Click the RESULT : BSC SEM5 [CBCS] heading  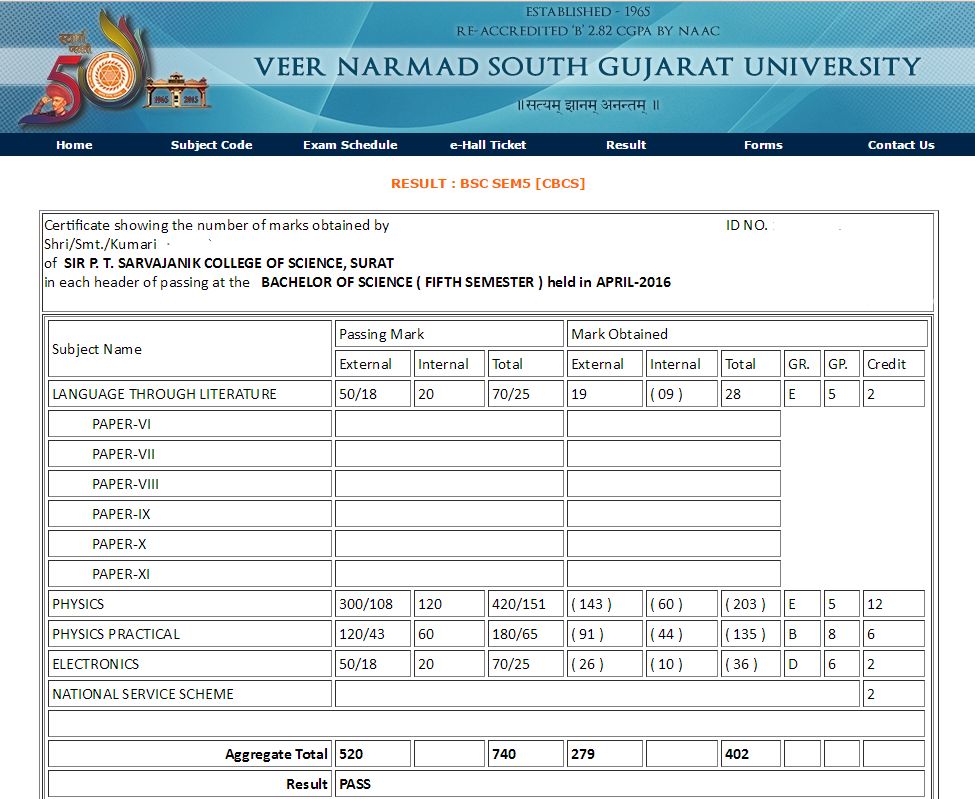tap(487, 183)
